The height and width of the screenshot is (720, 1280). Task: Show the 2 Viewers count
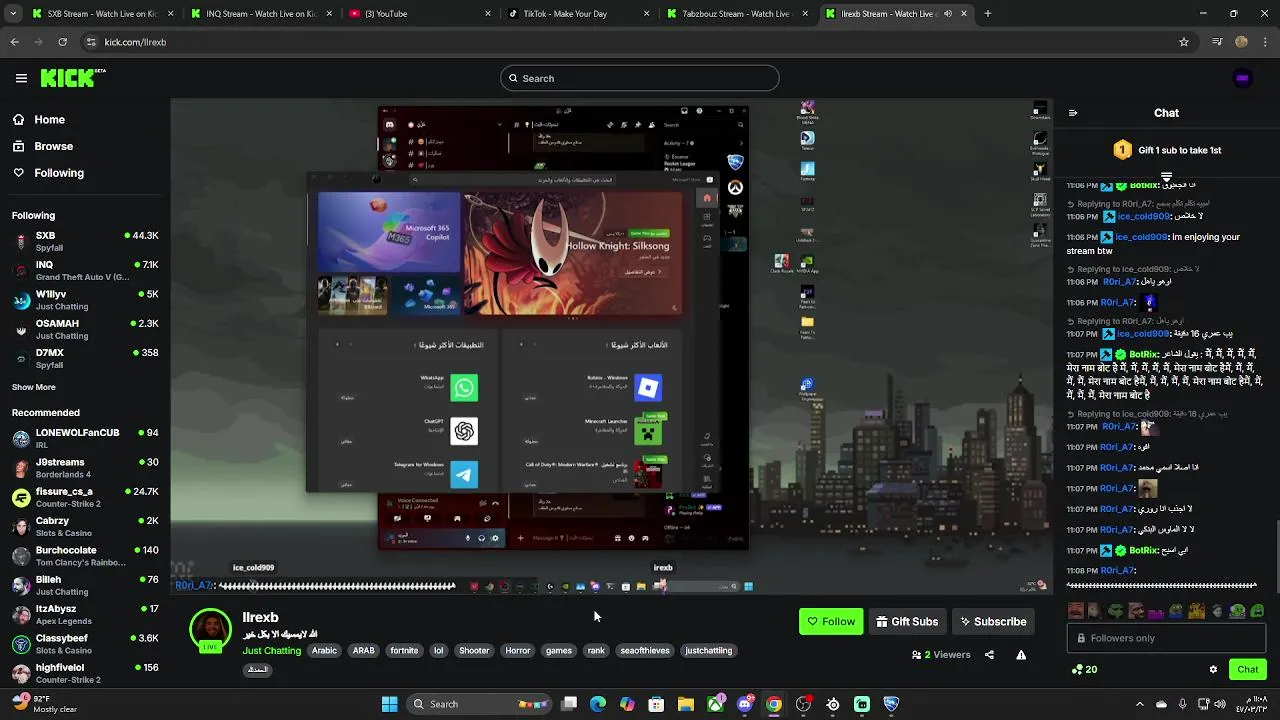(941, 655)
